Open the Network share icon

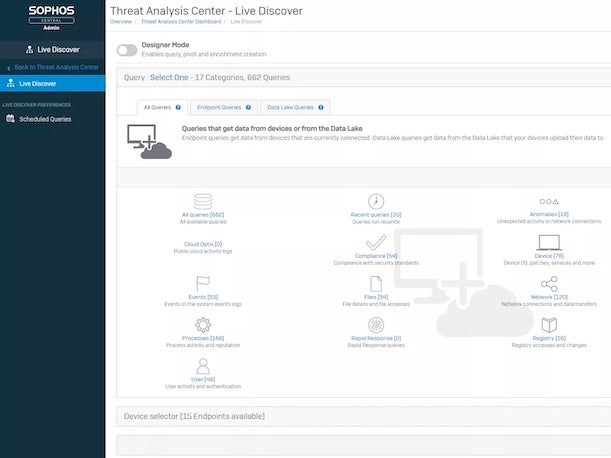pos(548,284)
